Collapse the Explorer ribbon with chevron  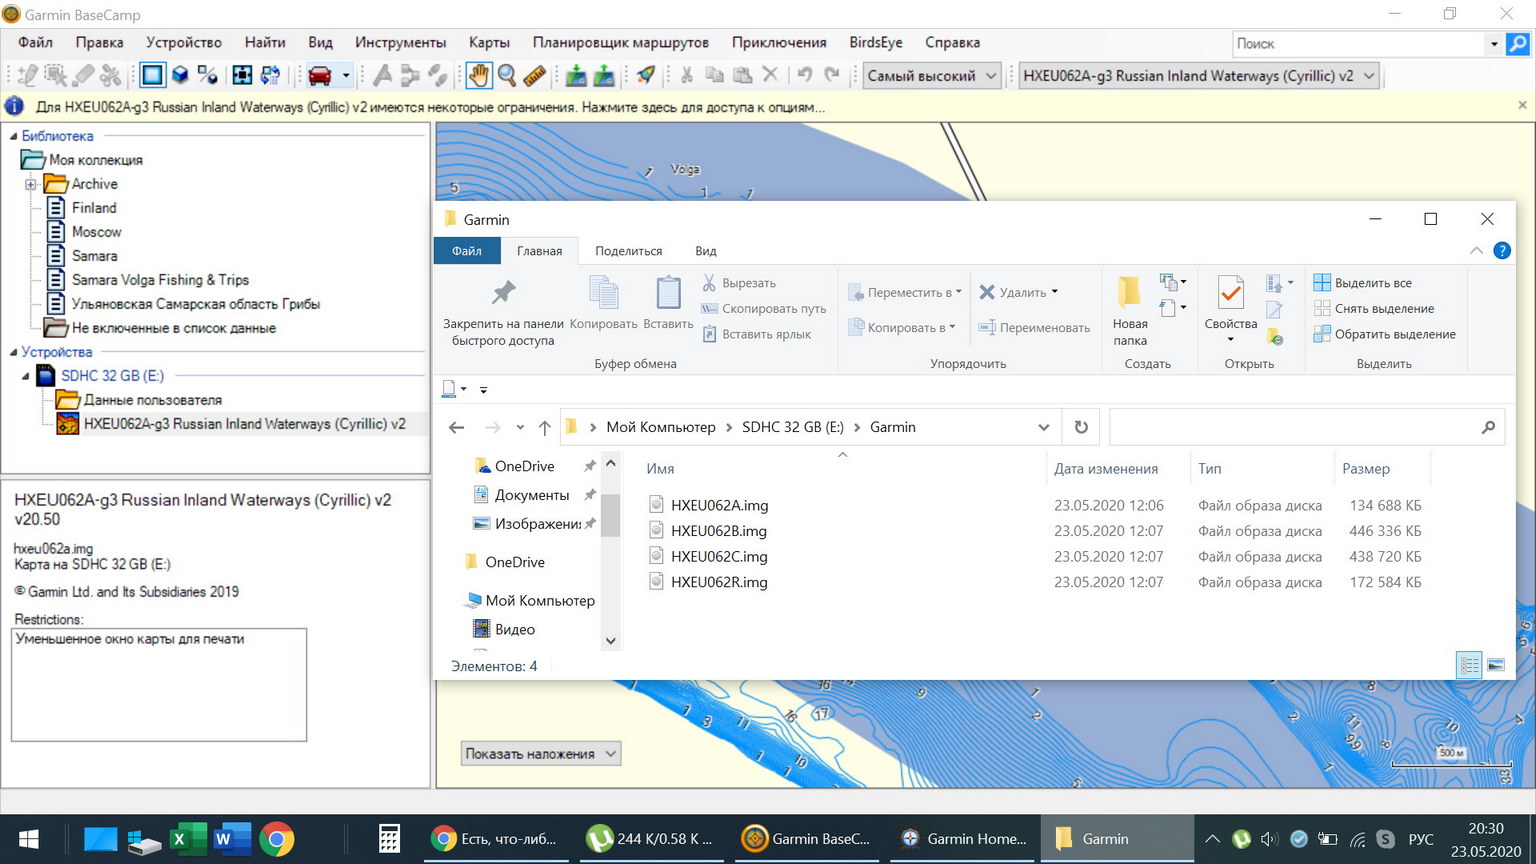(x=1476, y=251)
